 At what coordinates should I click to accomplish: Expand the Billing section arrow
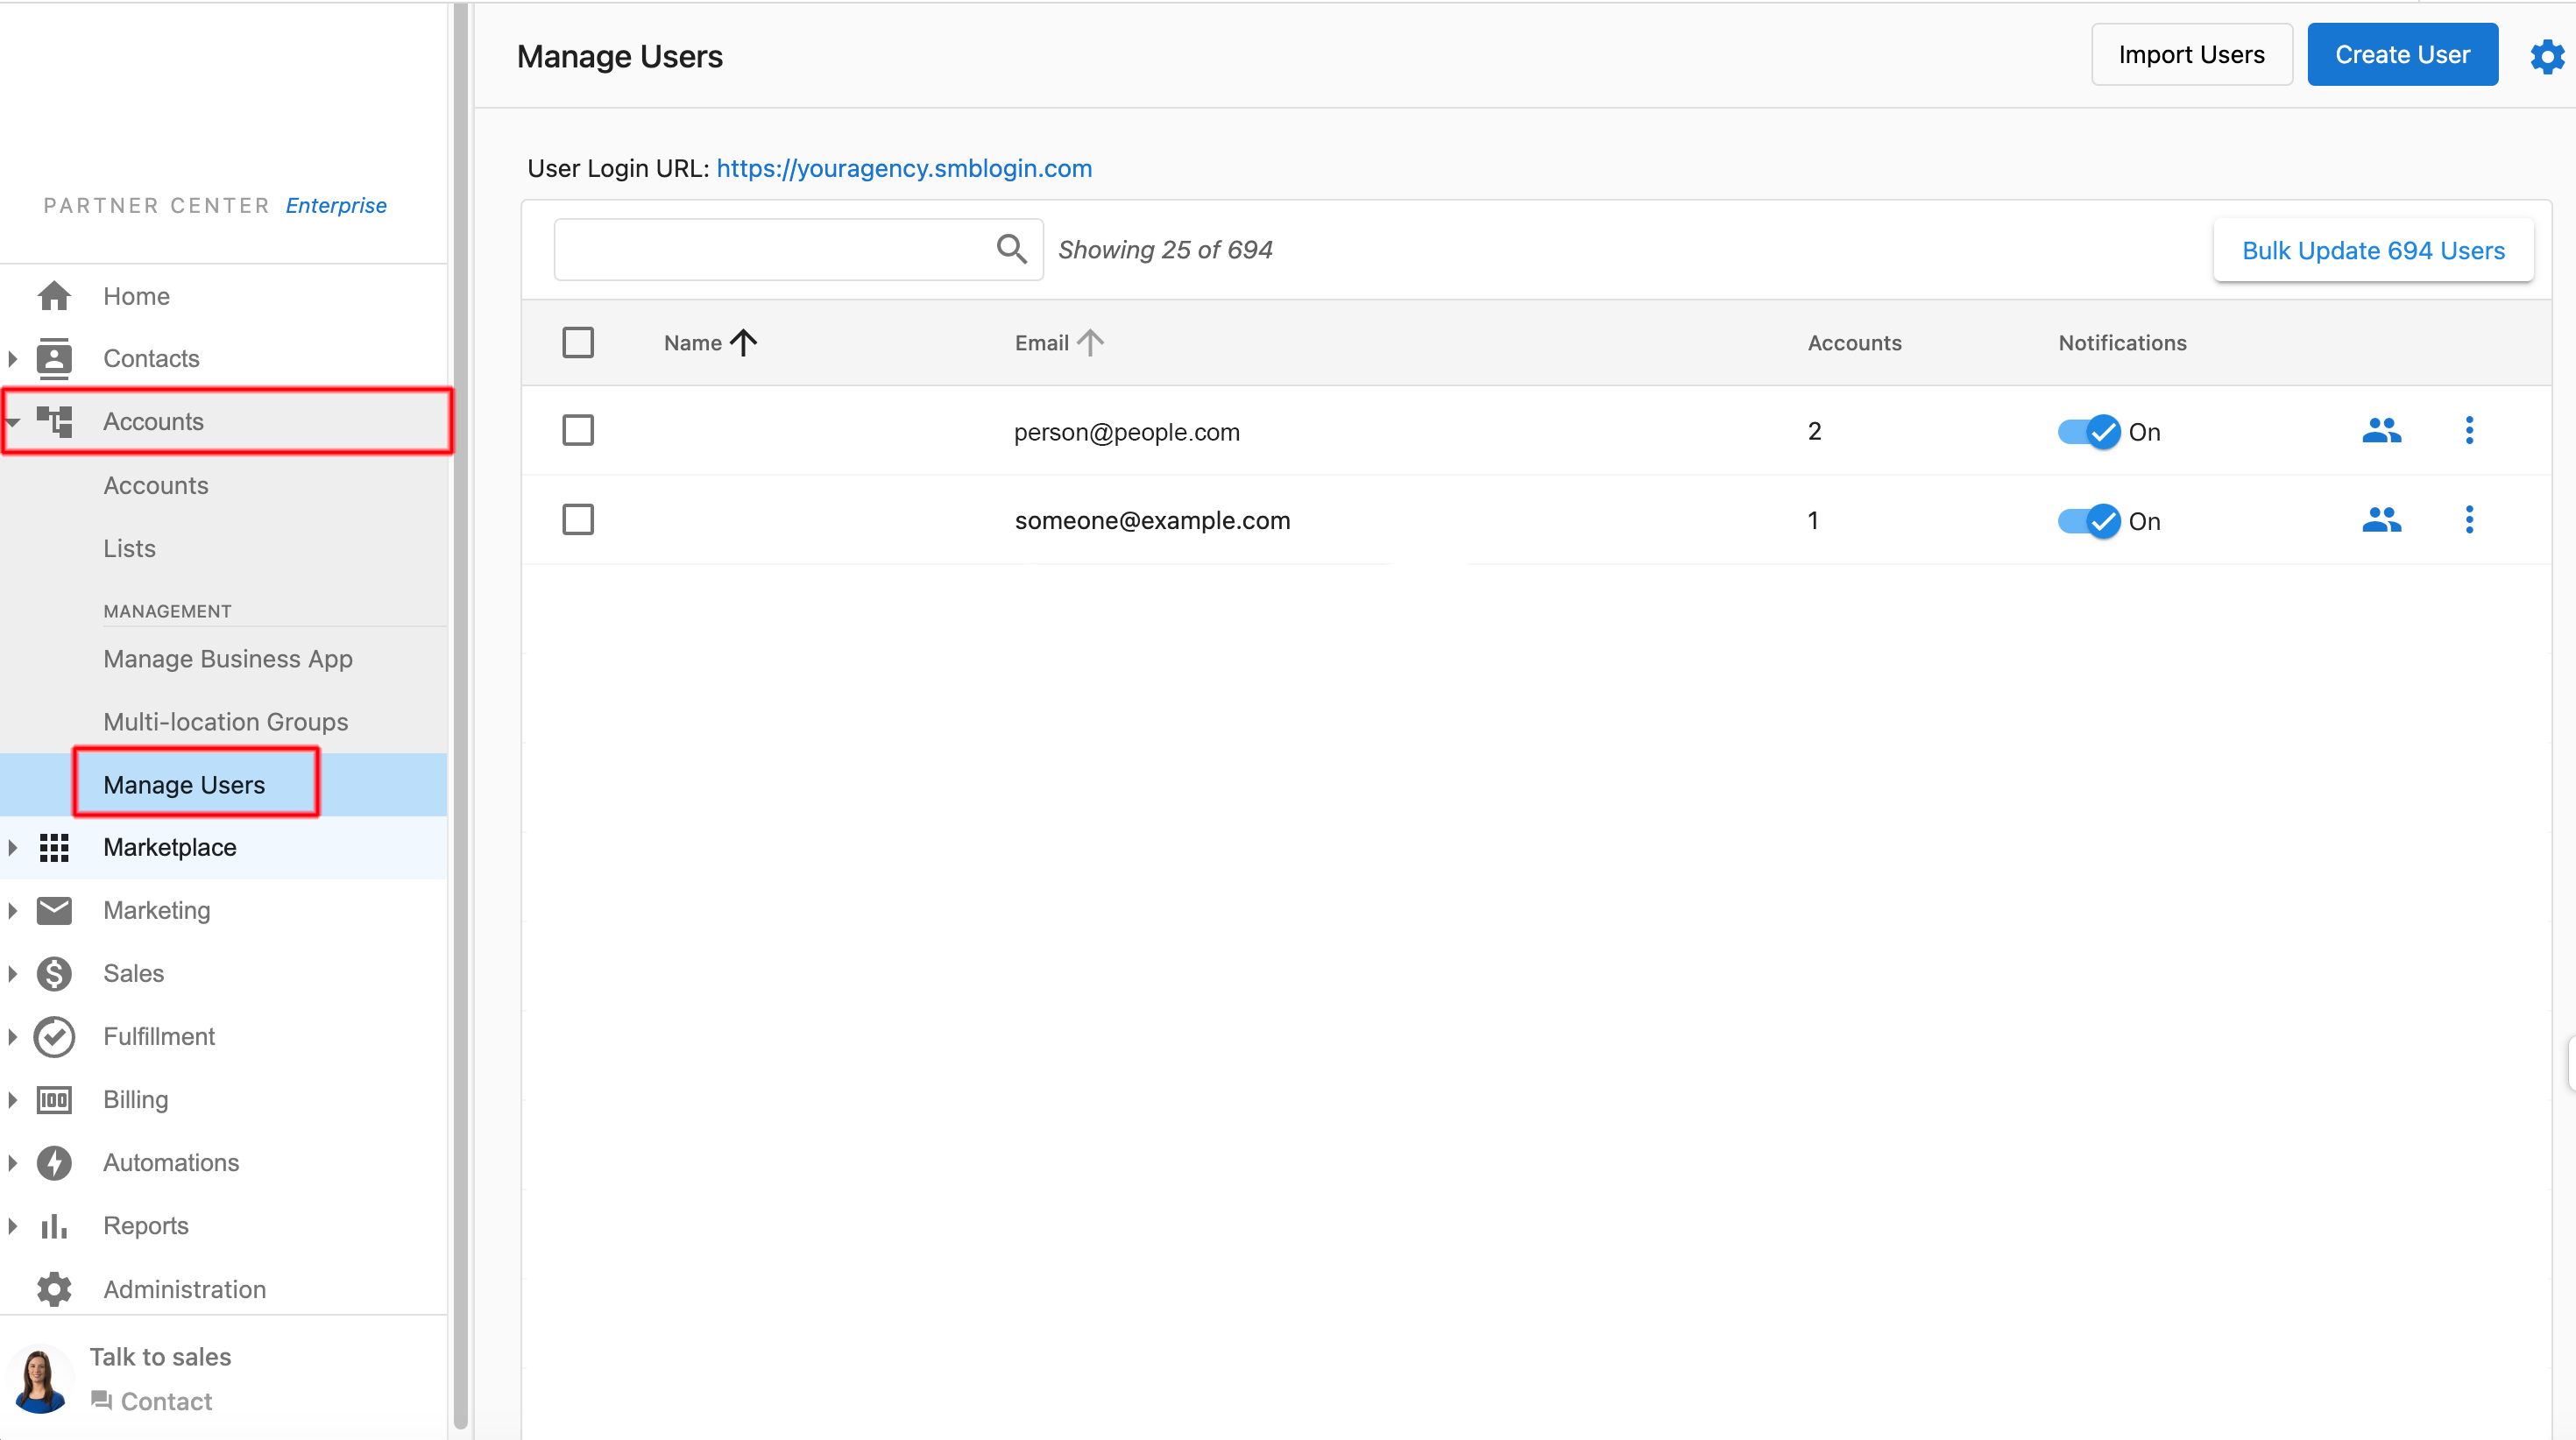click(x=13, y=1100)
